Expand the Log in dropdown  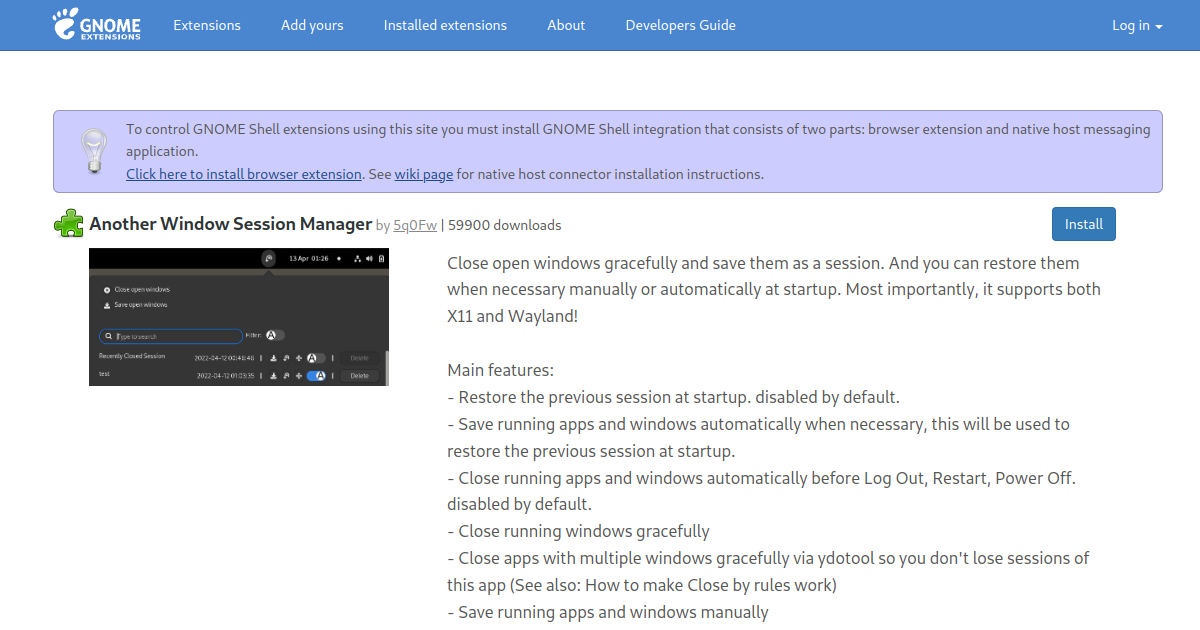tap(1137, 25)
